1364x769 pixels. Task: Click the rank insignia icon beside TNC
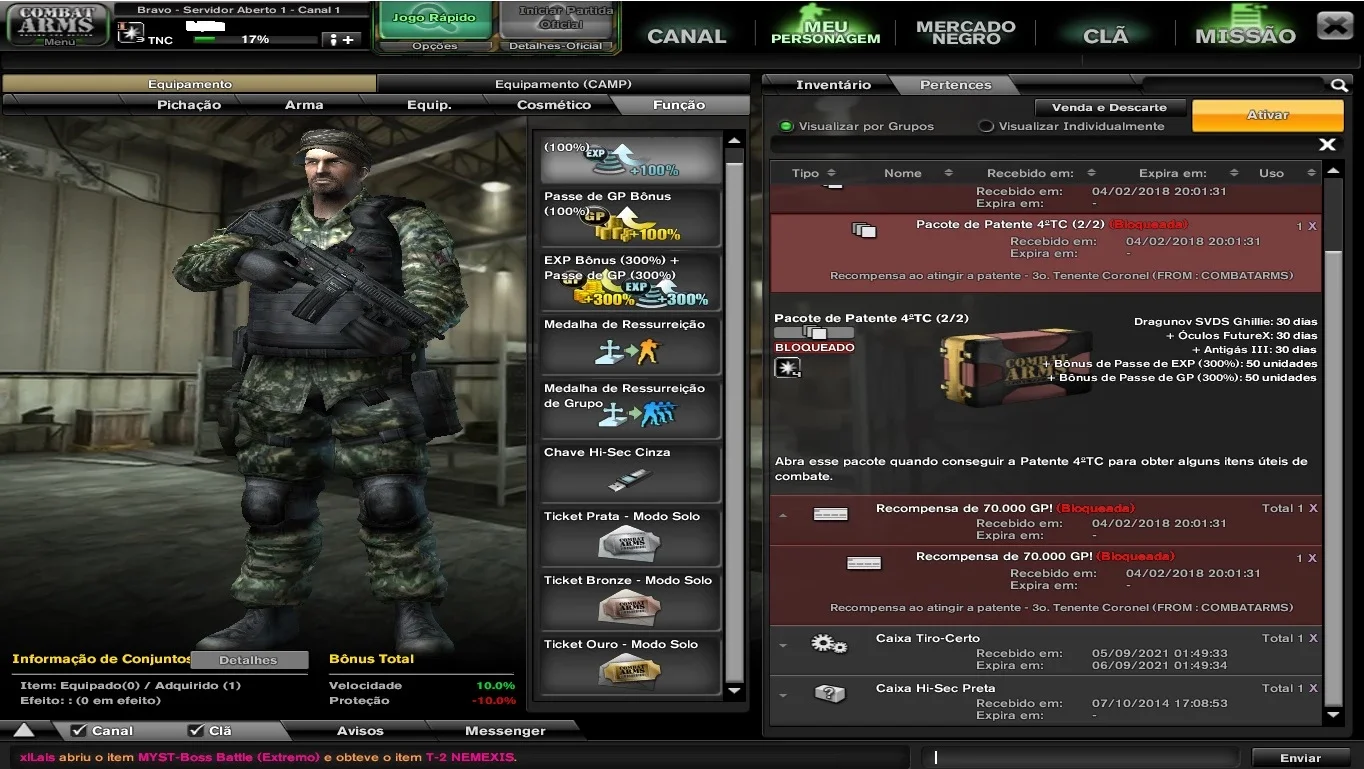pos(131,33)
